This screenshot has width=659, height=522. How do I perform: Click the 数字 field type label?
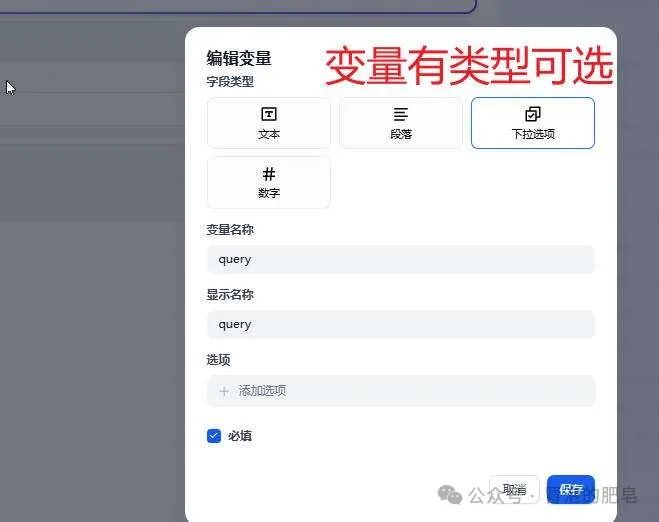268,193
